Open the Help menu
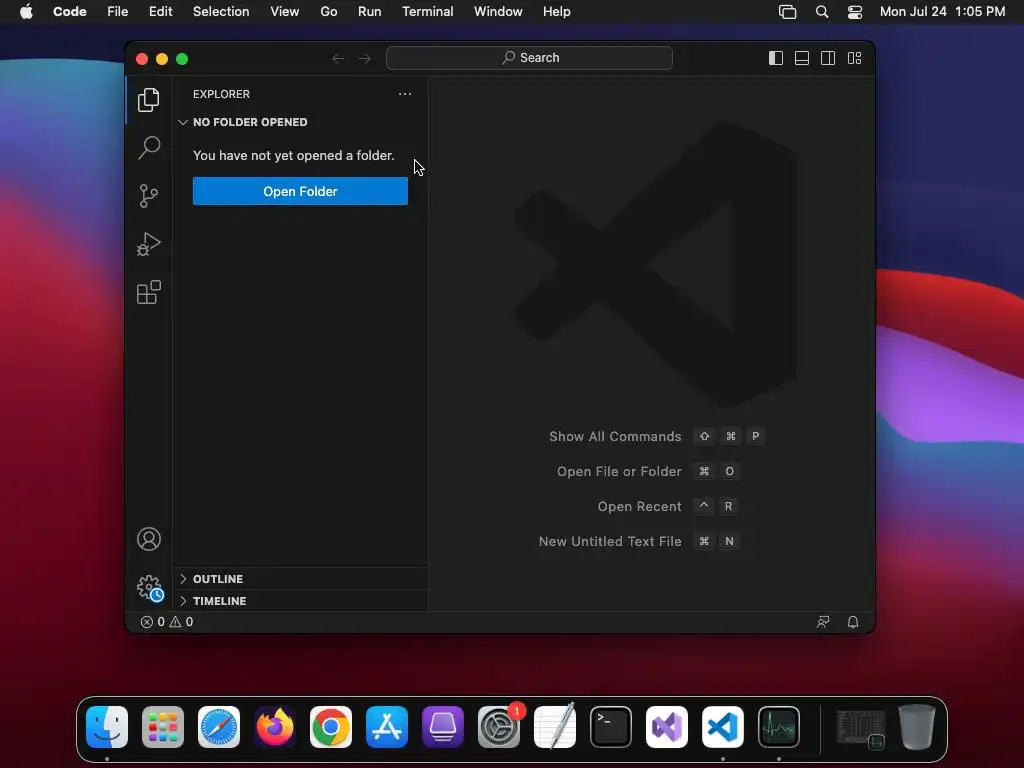The height and width of the screenshot is (768, 1024). 557,12
